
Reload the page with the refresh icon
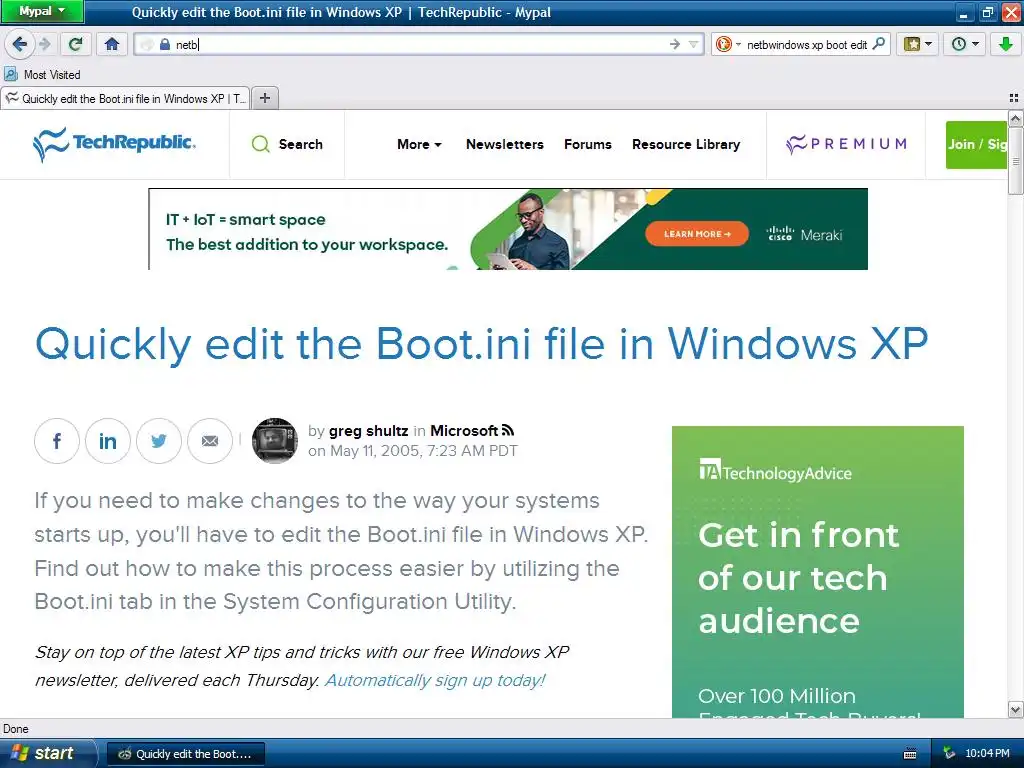pyautogui.click(x=75, y=44)
